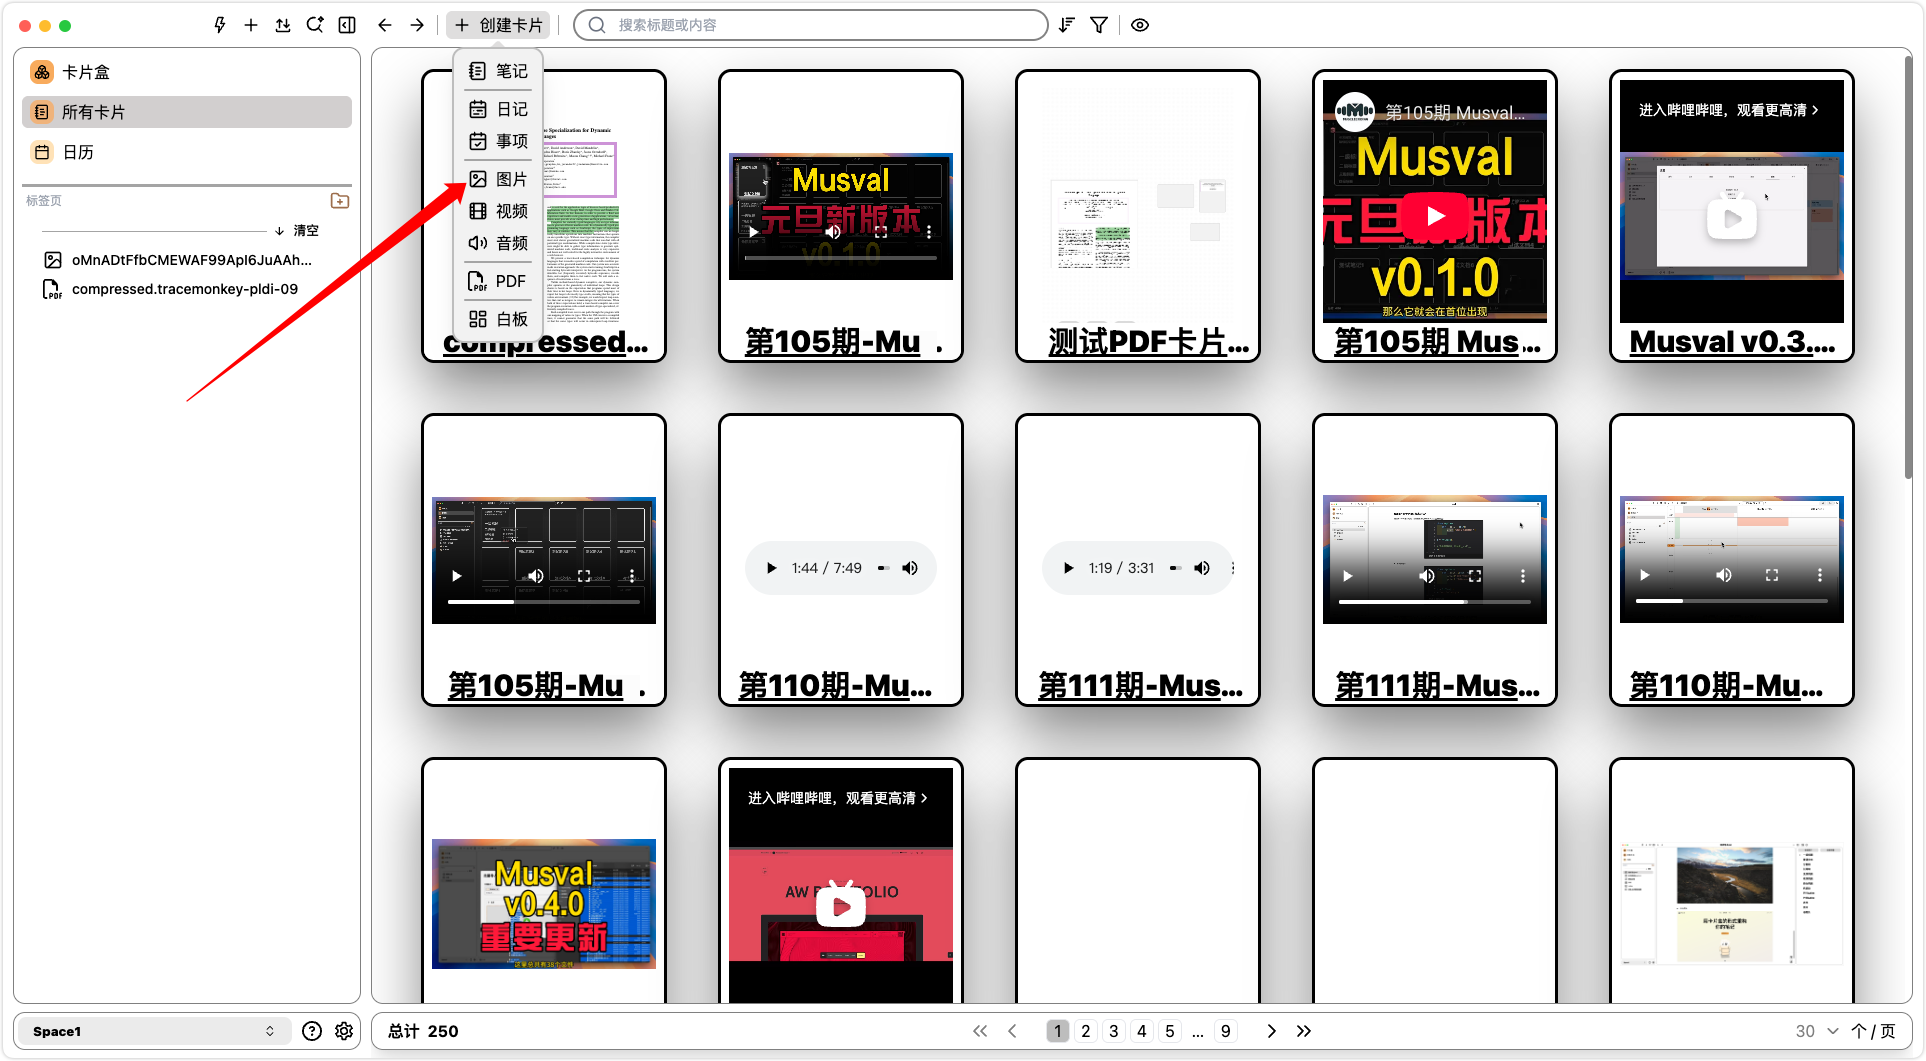This screenshot has height=1061, width=1926.
Task: Mute the 1:19 / 3:31 audio player
Action: (1202, 568)
